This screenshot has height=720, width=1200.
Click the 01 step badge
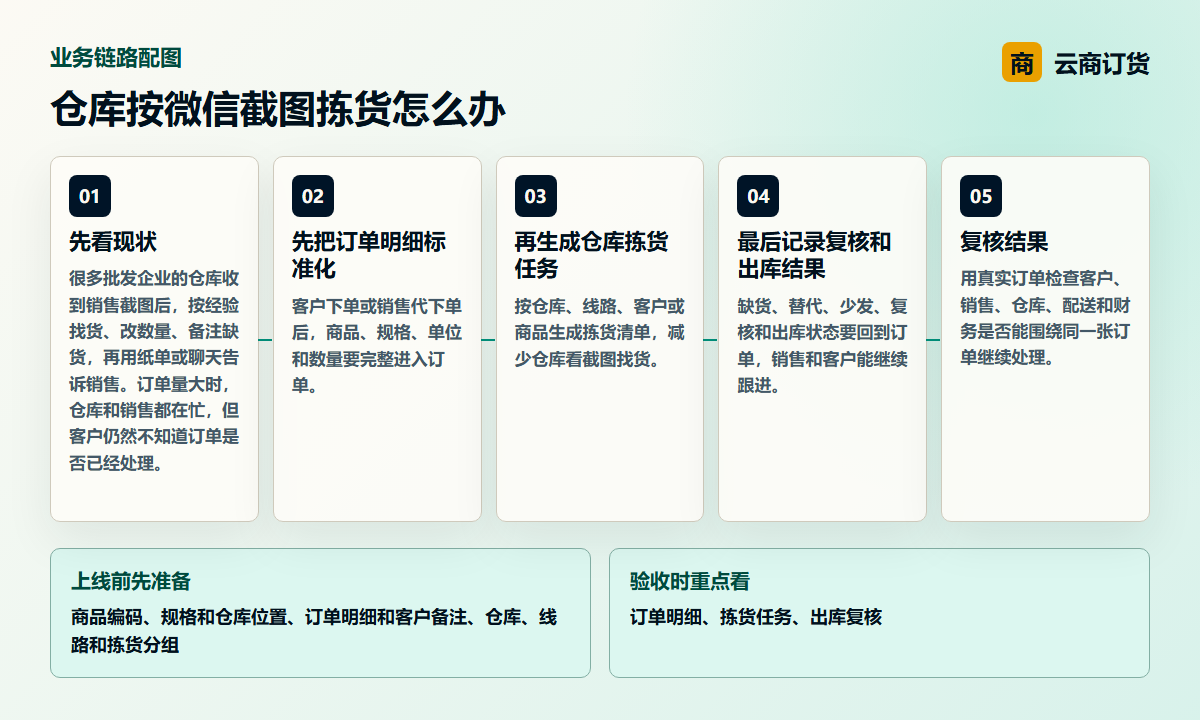click(x=90, y=196)
